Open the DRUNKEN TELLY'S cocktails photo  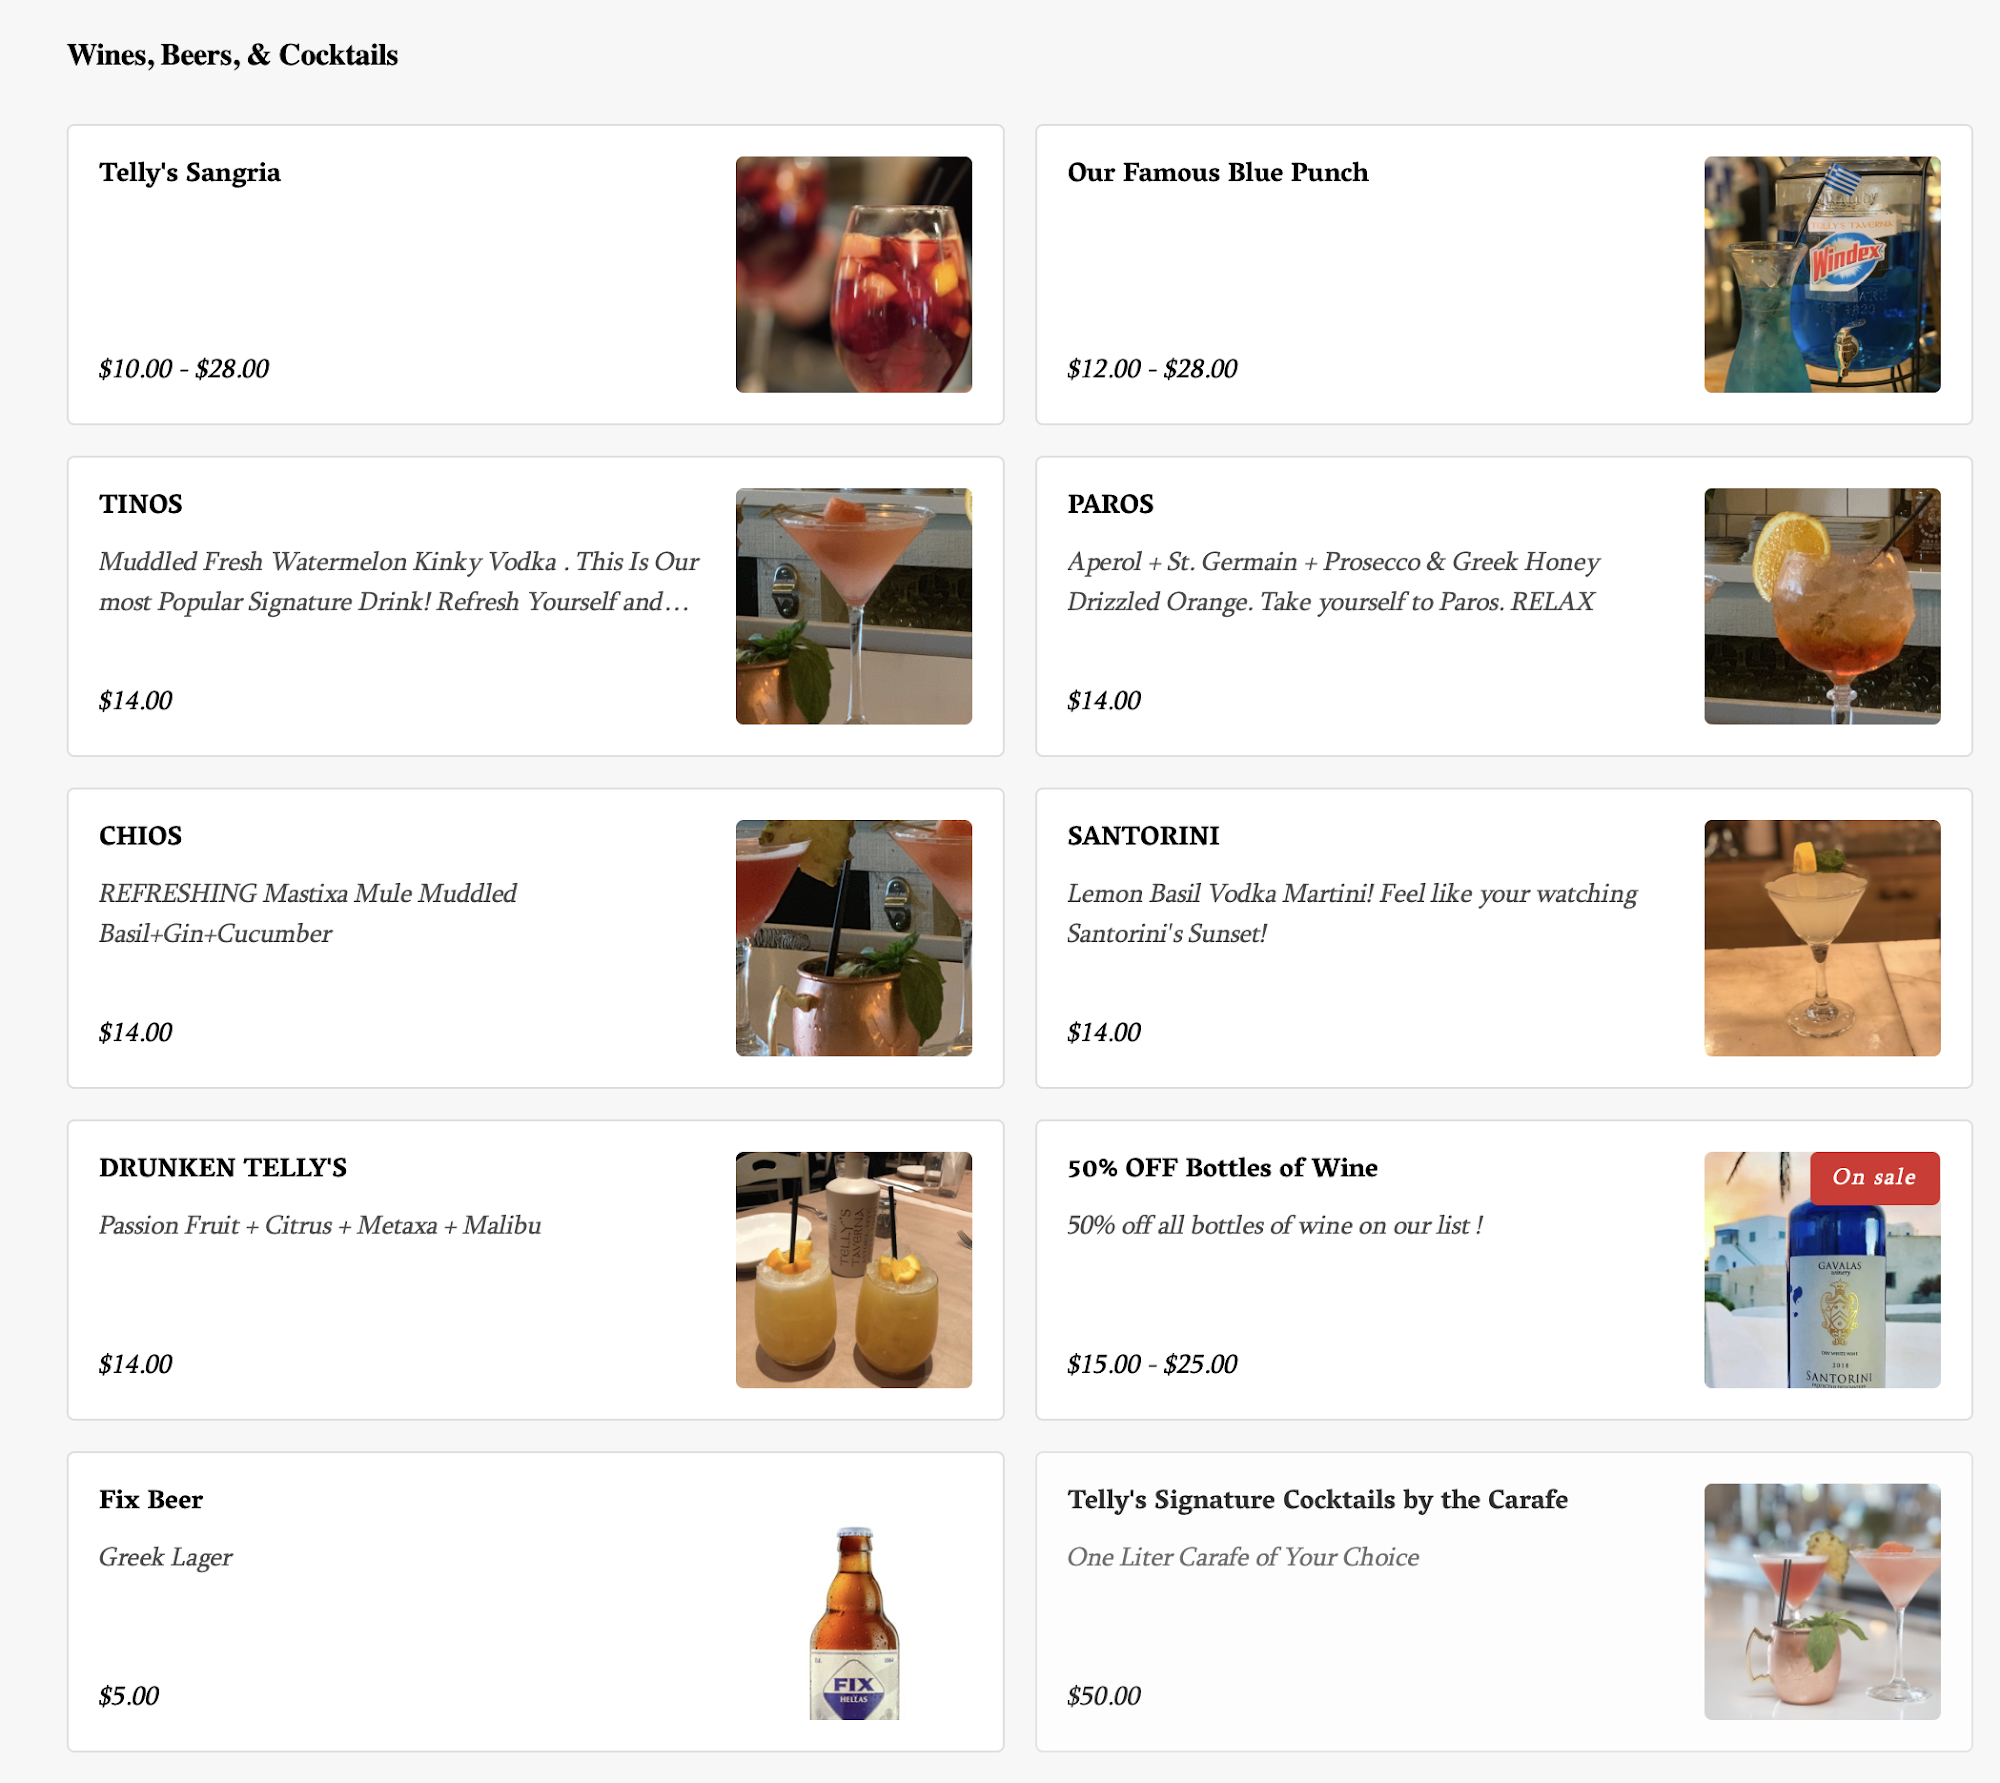[x=853, y=1270]
